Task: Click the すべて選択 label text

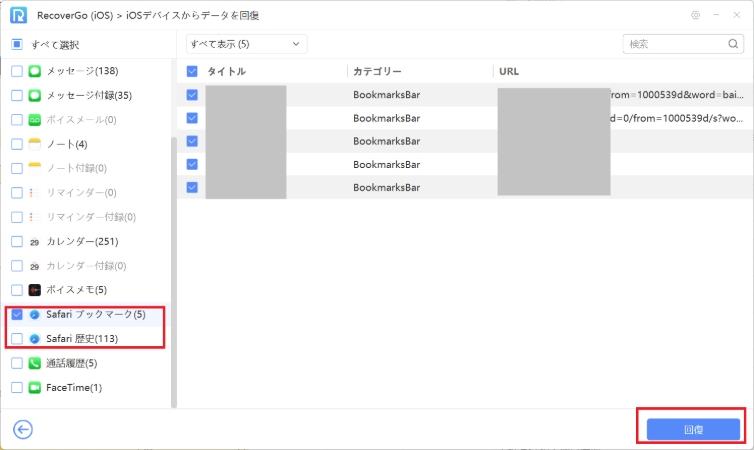Action: [x=55, y=45]
